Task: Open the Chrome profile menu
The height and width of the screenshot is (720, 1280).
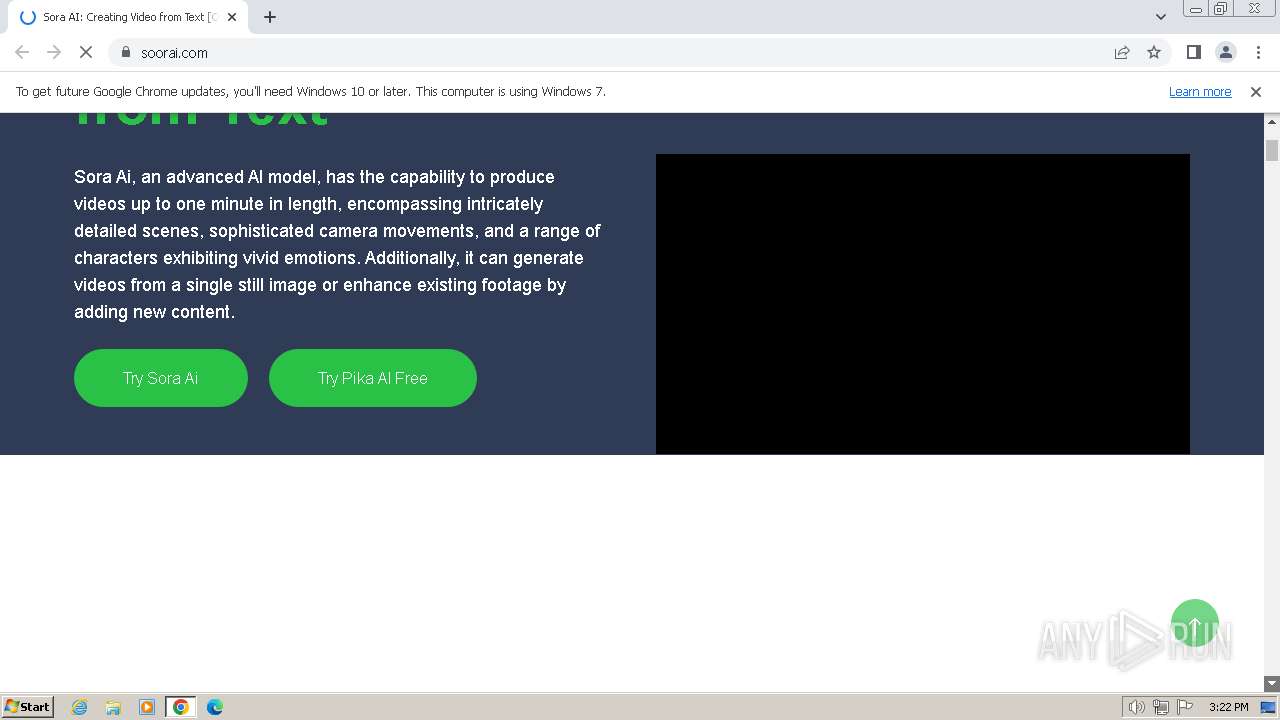Action: tap(1225, 52)
